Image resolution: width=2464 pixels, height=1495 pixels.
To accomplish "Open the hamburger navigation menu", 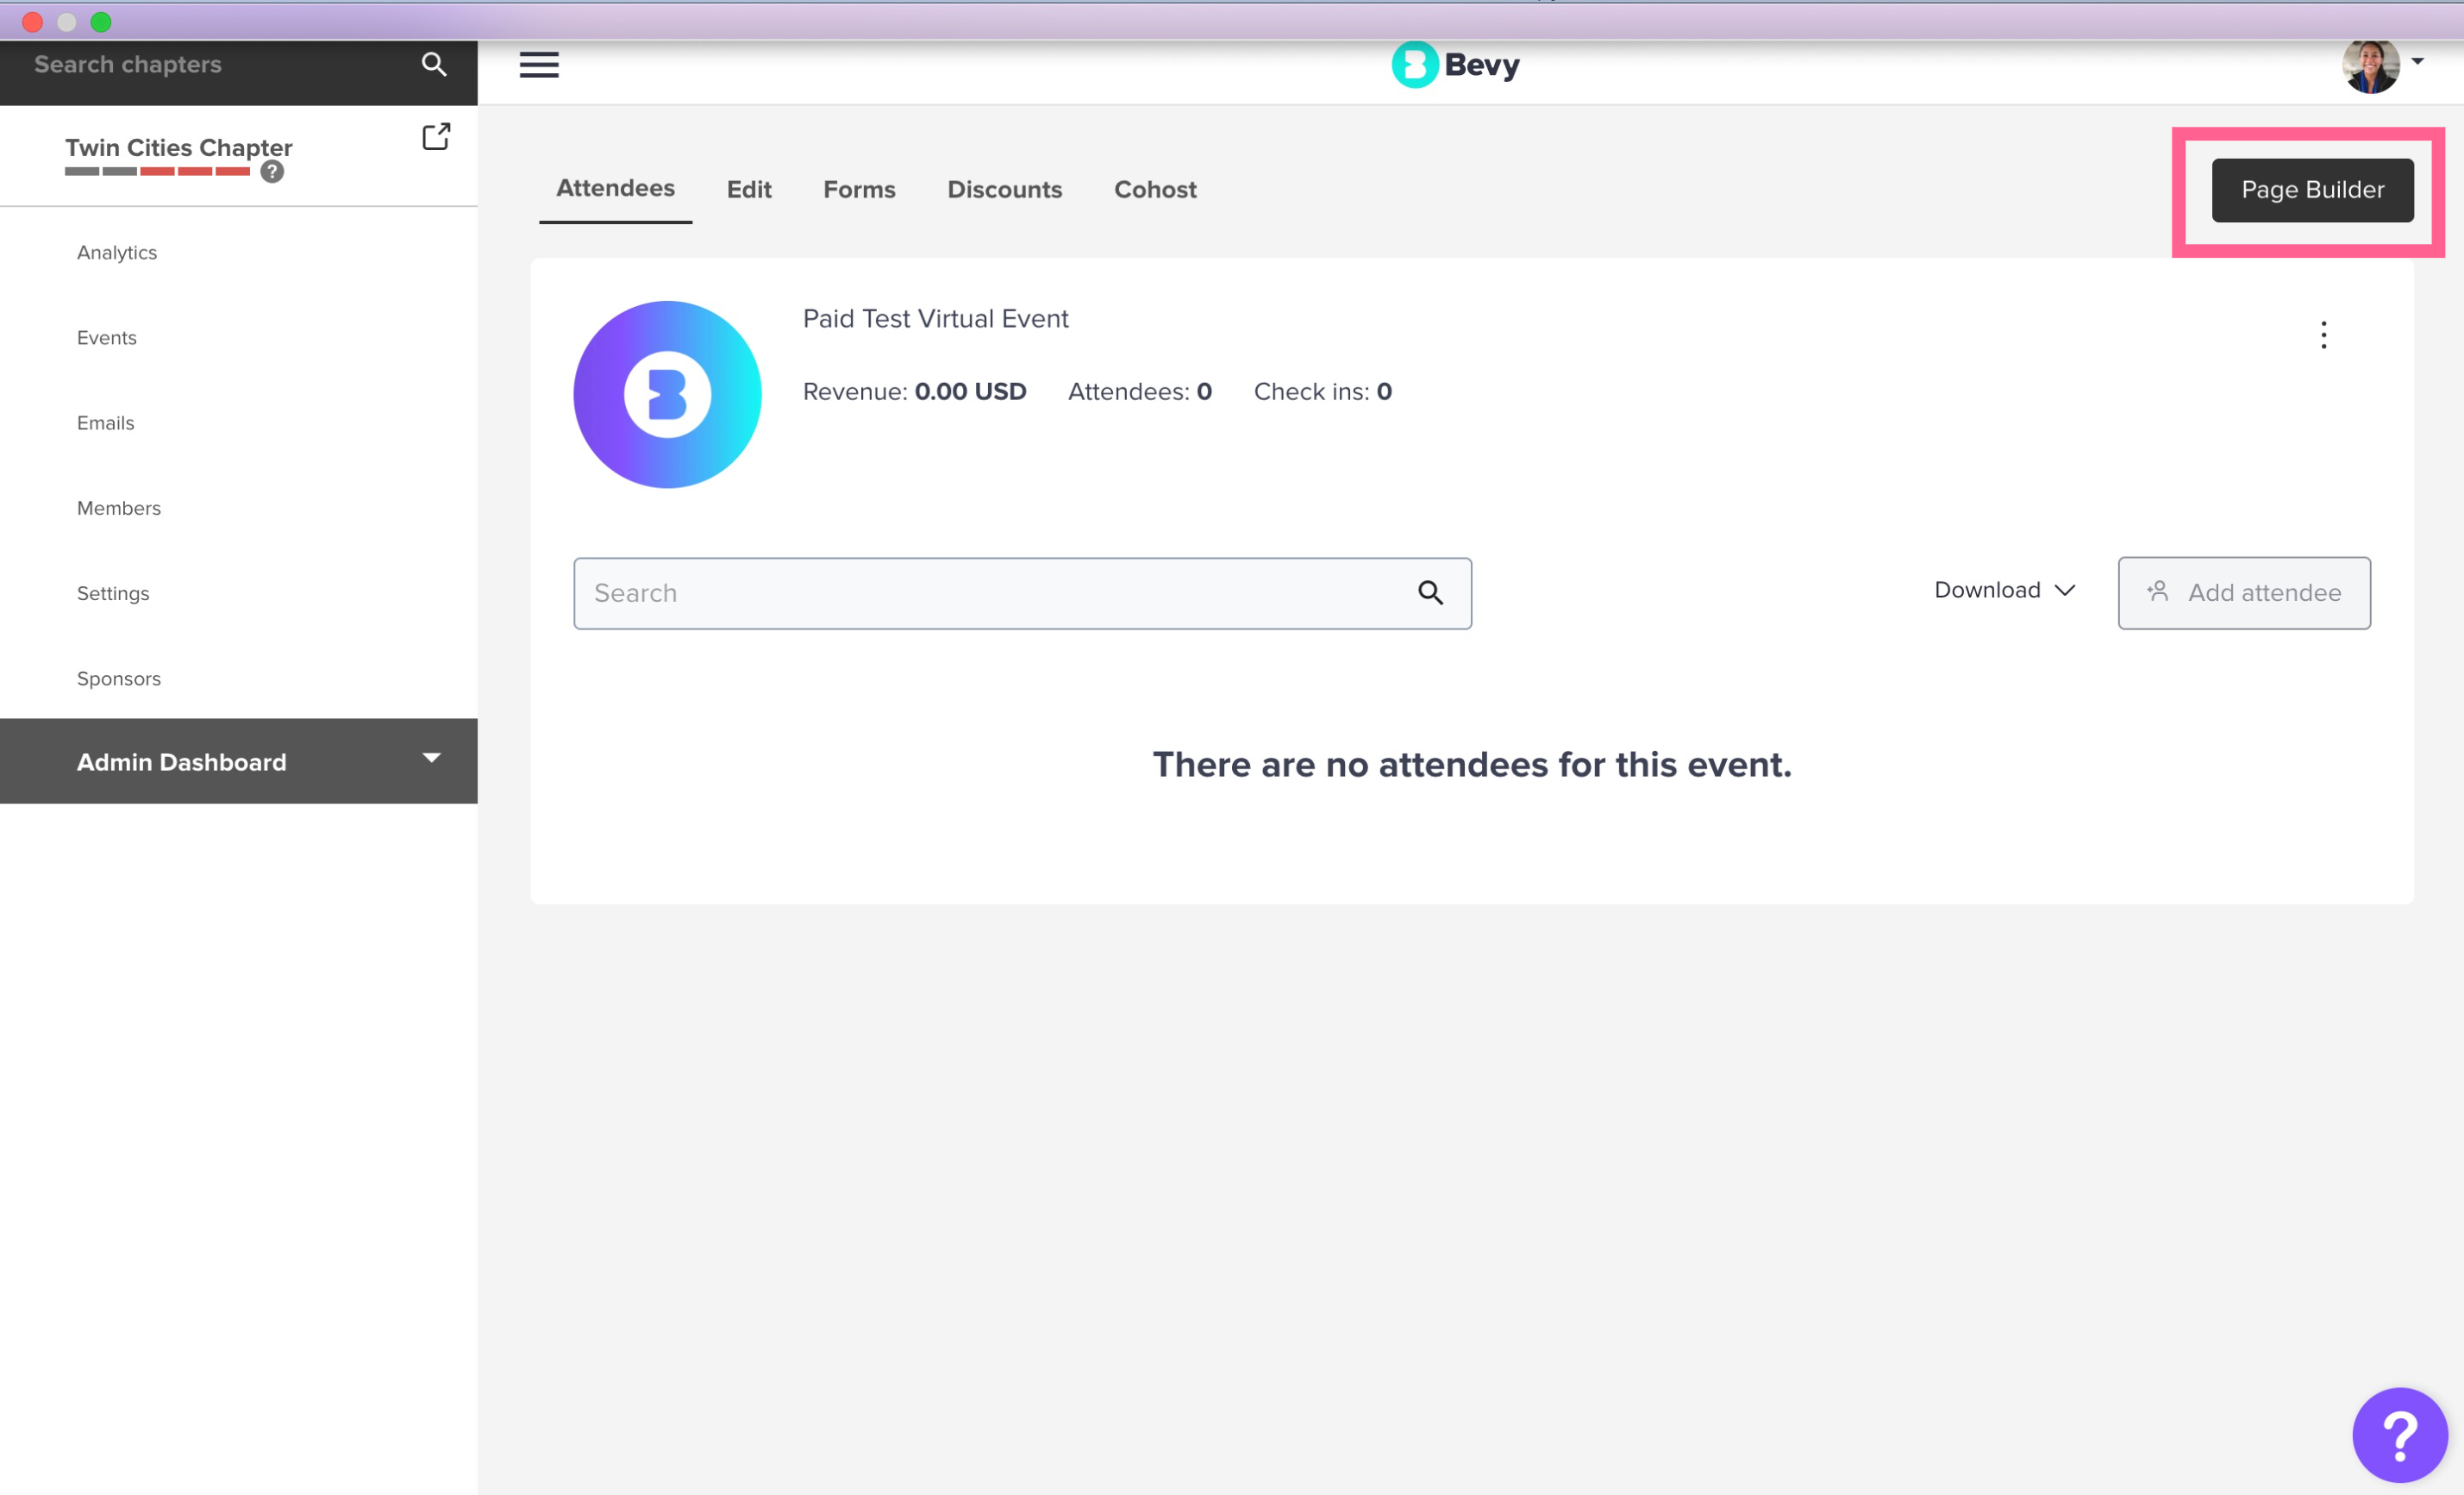I will click(x=538, y=64).
